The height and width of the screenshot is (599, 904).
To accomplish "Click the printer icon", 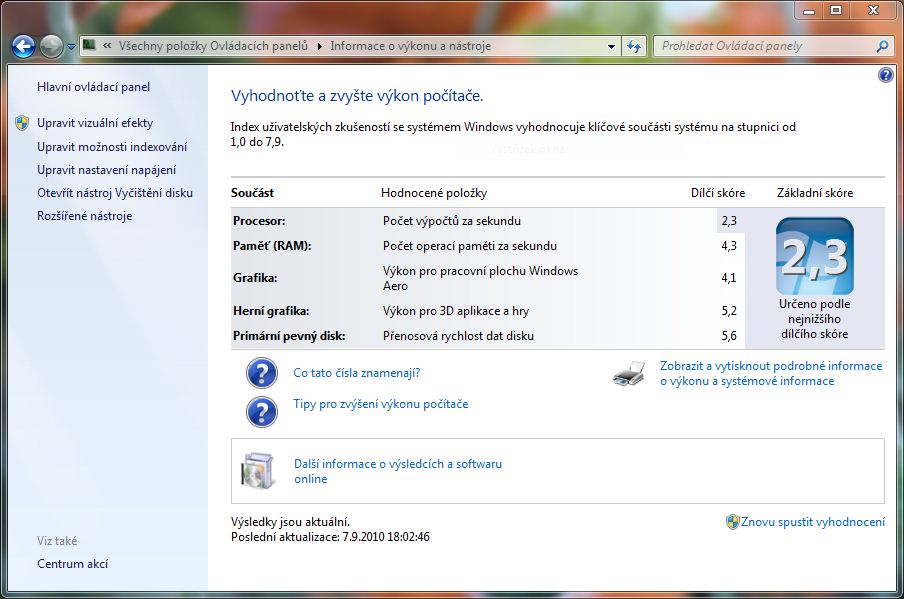I will coord(629,374).
